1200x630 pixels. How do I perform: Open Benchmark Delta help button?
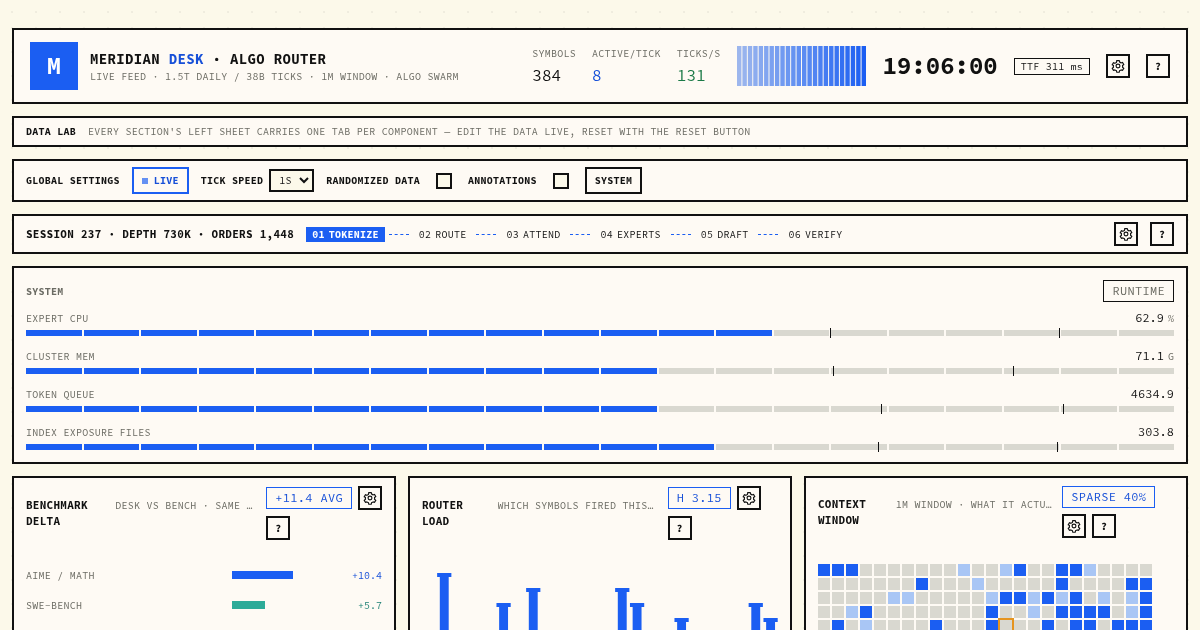pos(278,528)
